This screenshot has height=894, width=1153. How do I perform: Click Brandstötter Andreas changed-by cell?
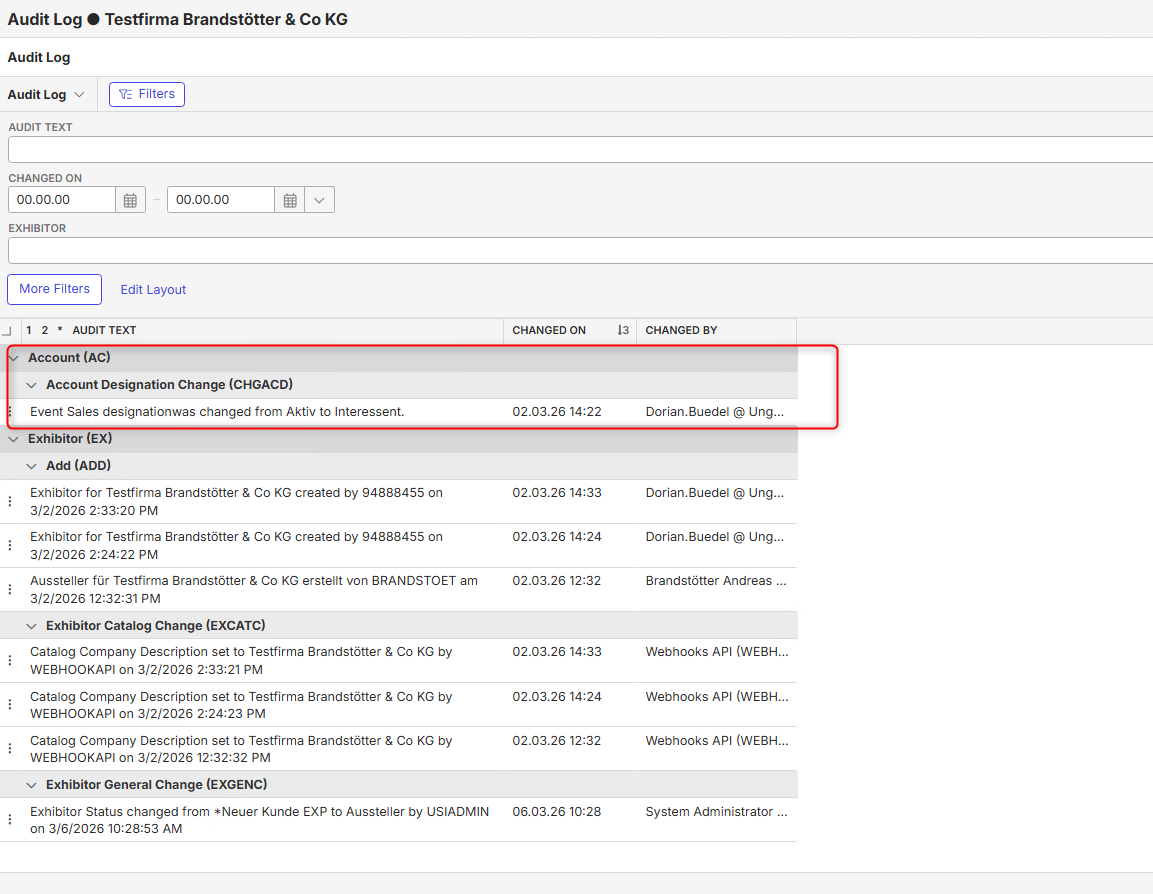[716, 581]
